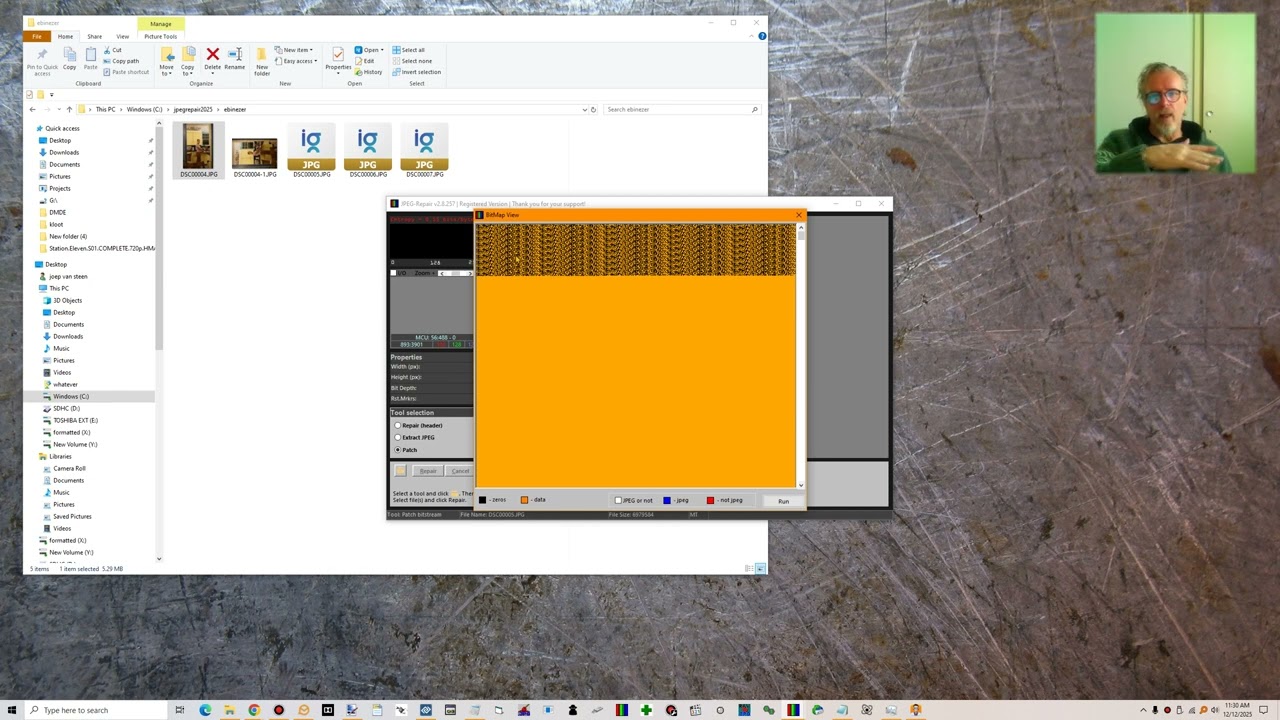Viewport: 1280px width, 720px height.
Task: Click the Rename icon
Action: pos(234,54)
